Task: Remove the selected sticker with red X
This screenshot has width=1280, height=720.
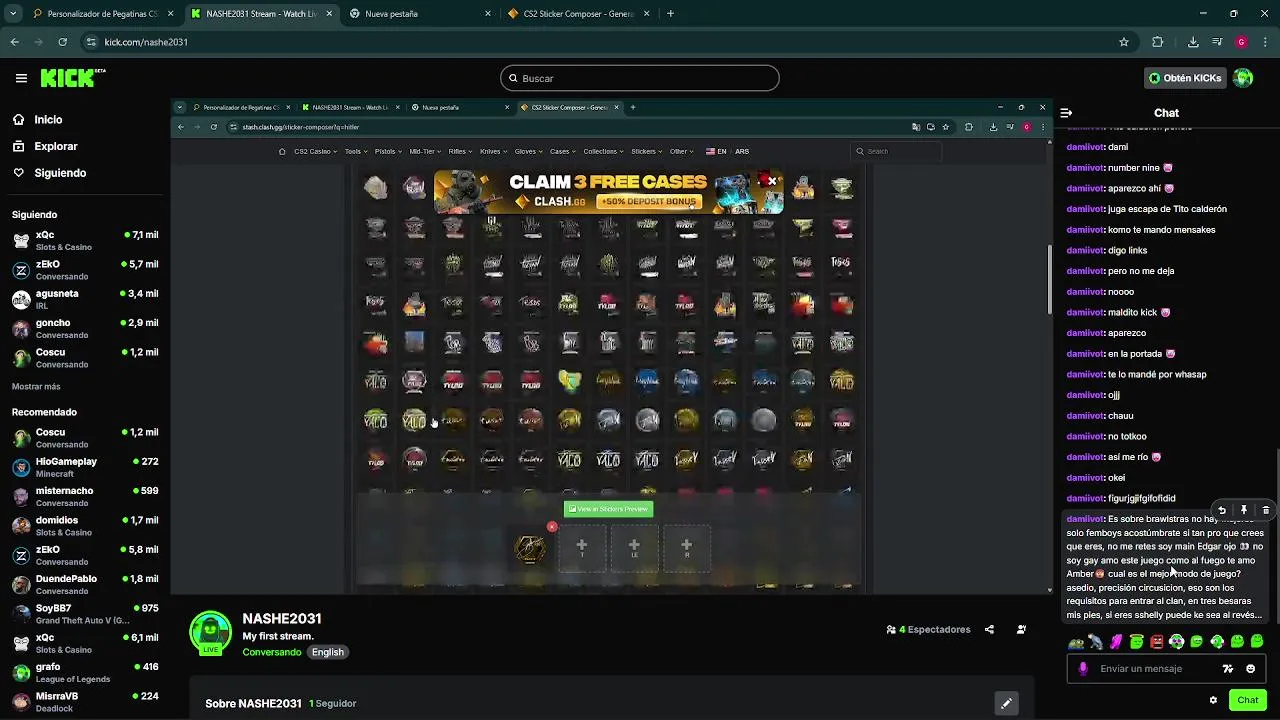Action: 551,527
